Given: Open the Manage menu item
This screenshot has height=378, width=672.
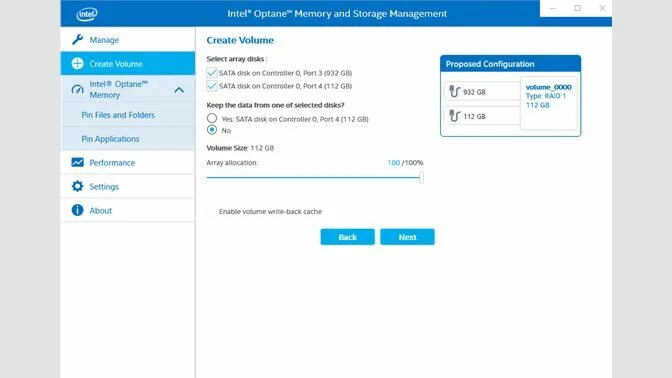Looking at the screenshot, I should (128, 39).
